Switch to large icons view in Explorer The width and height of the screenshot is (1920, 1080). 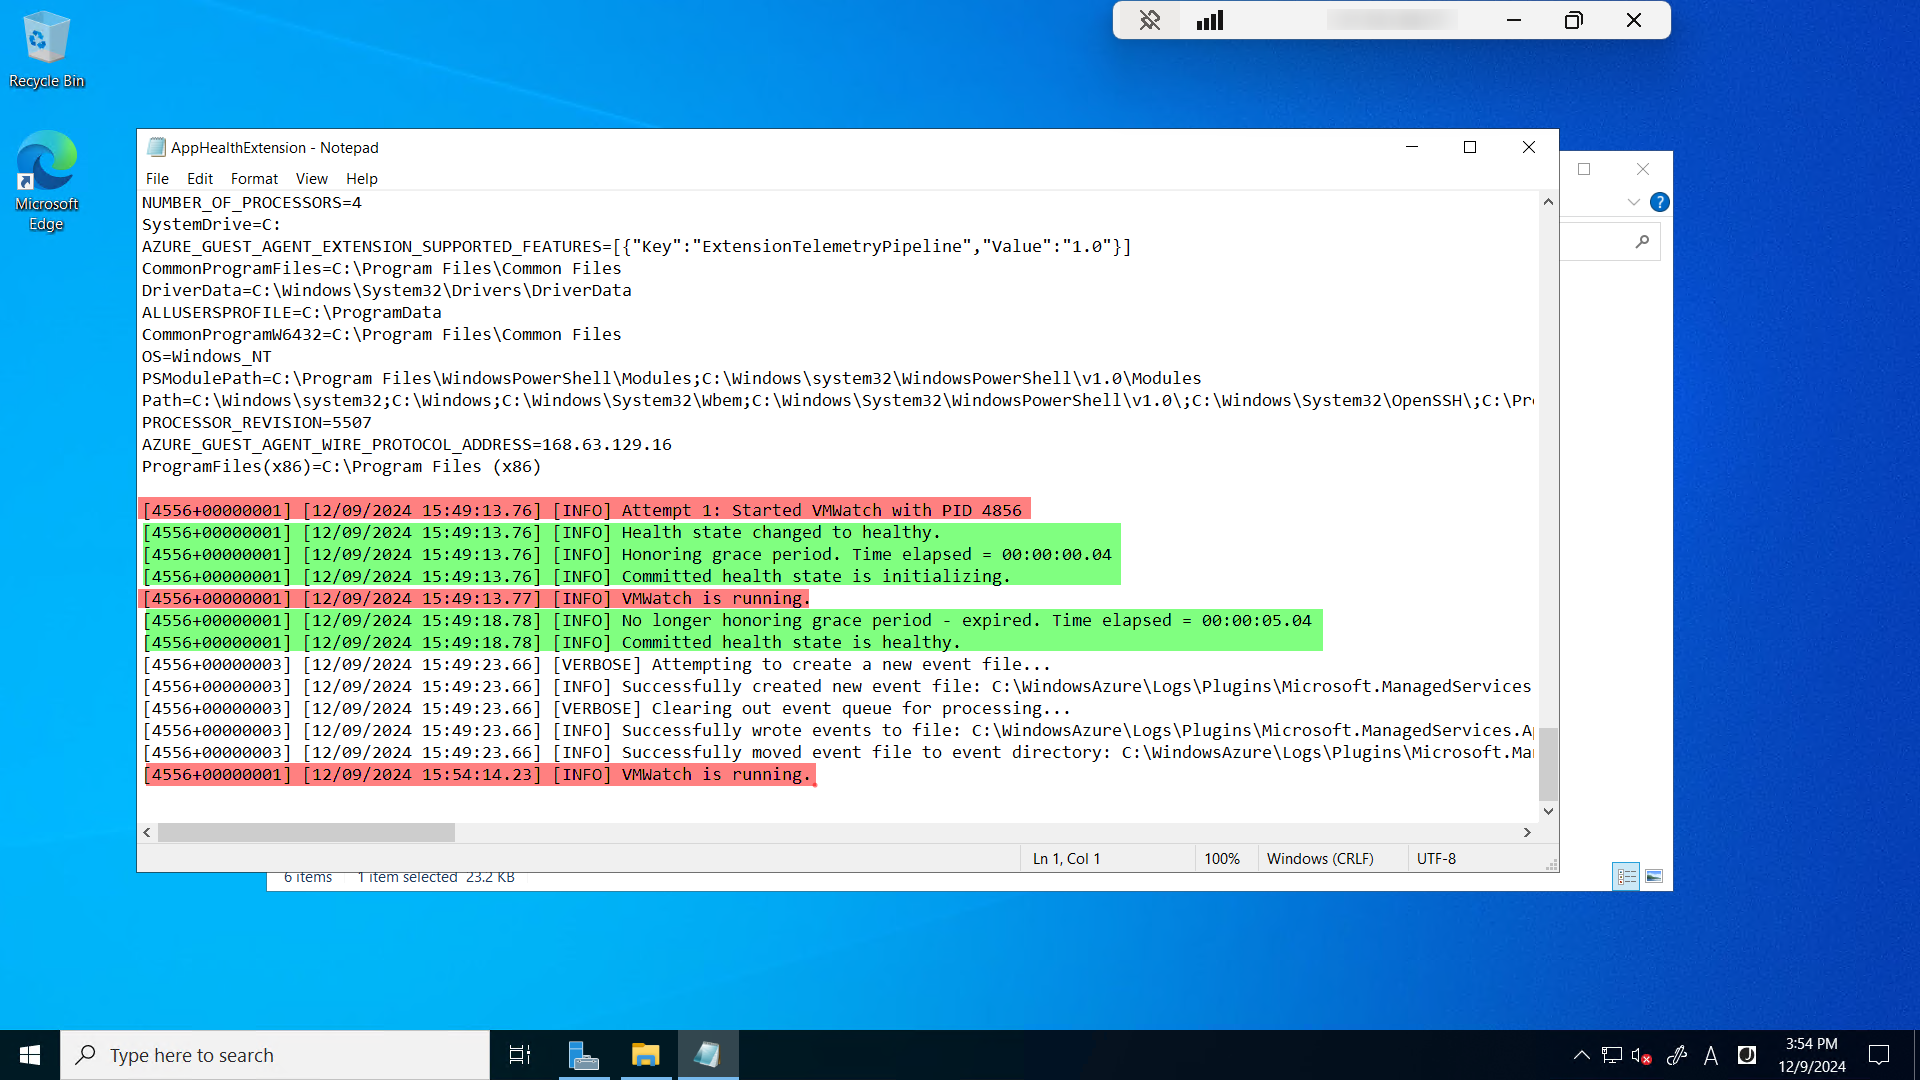1654,877
